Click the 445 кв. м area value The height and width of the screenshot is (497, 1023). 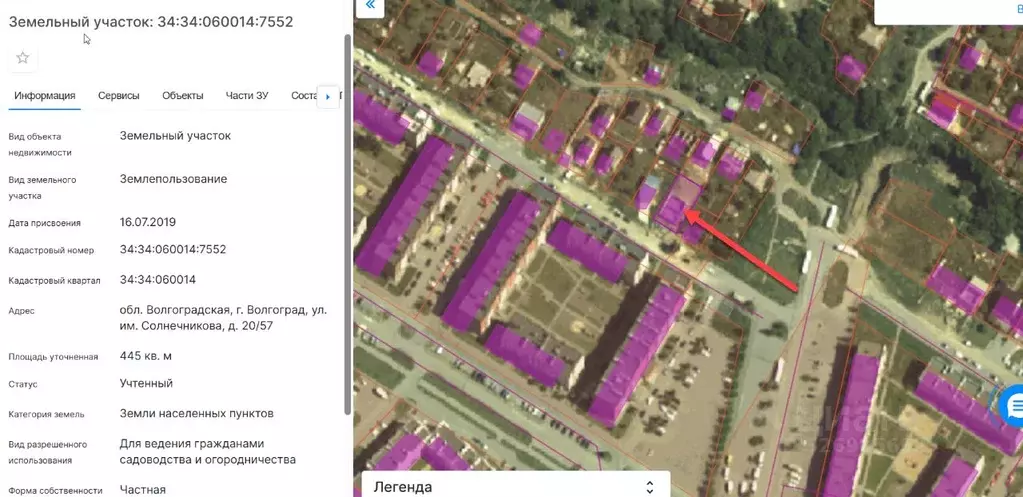pos(146,356)
